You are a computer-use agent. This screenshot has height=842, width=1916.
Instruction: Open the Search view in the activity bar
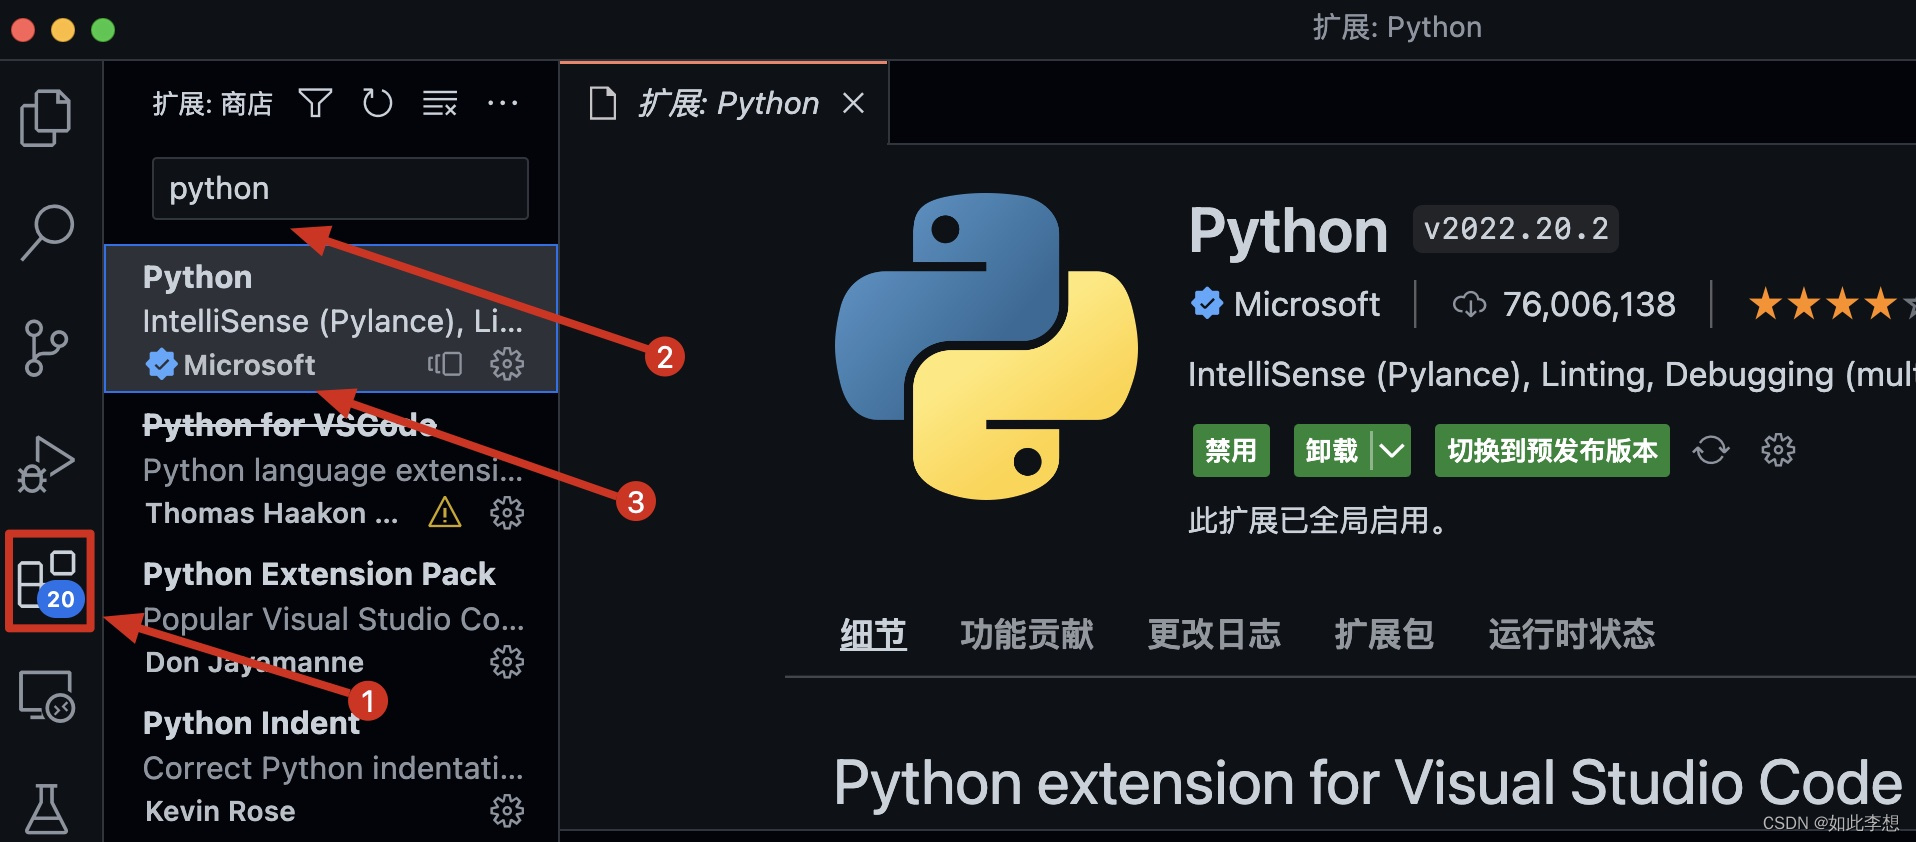coord(46,232)
